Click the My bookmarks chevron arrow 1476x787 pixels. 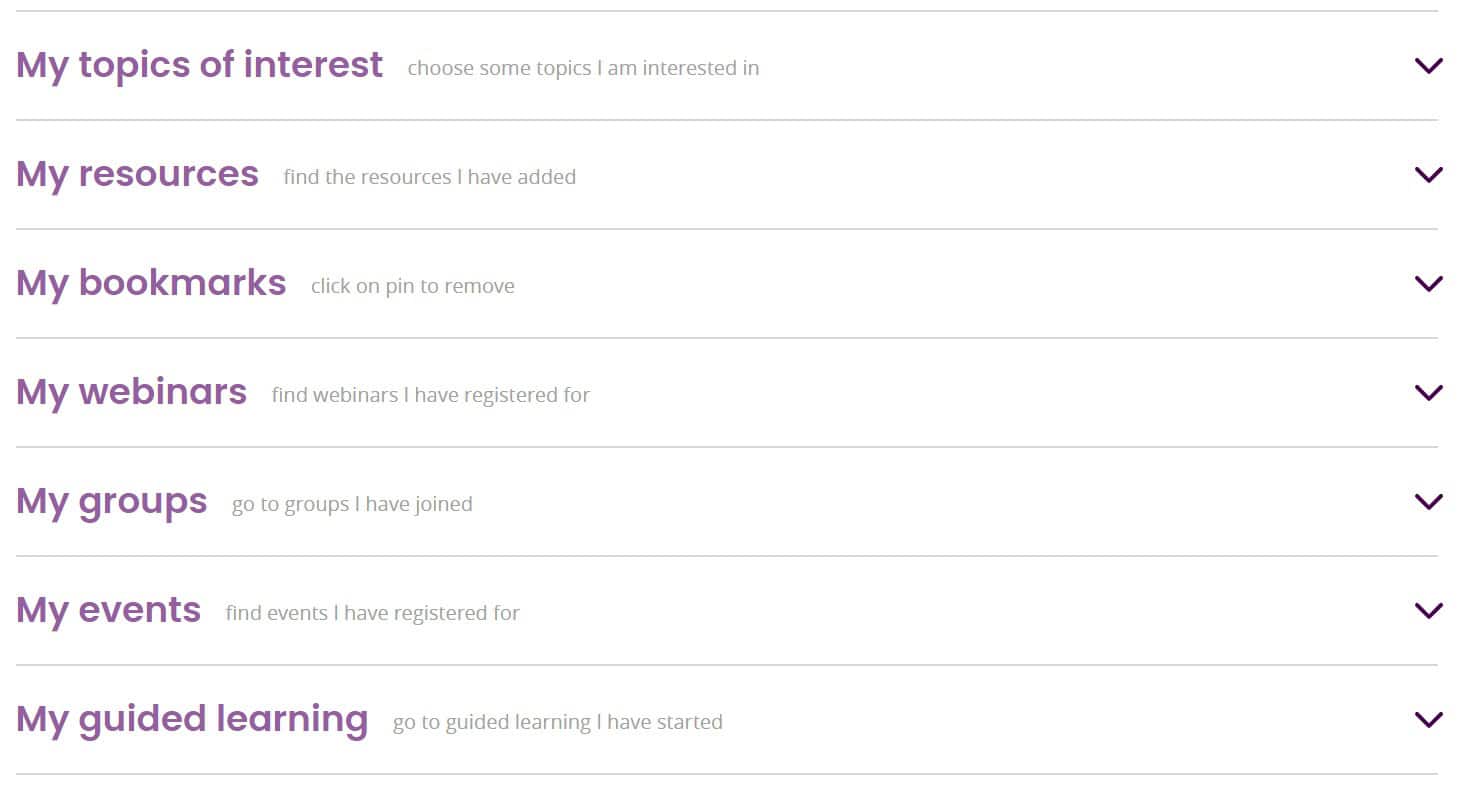point(1429,284)
